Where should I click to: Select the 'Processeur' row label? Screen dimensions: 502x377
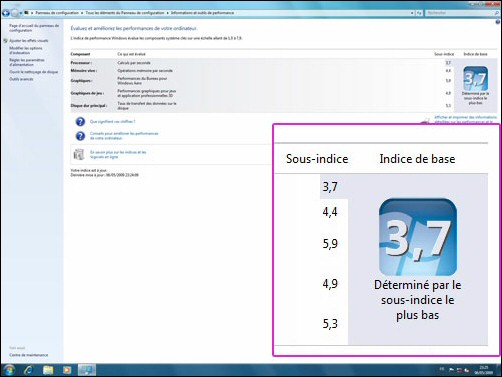click(81, 63)
